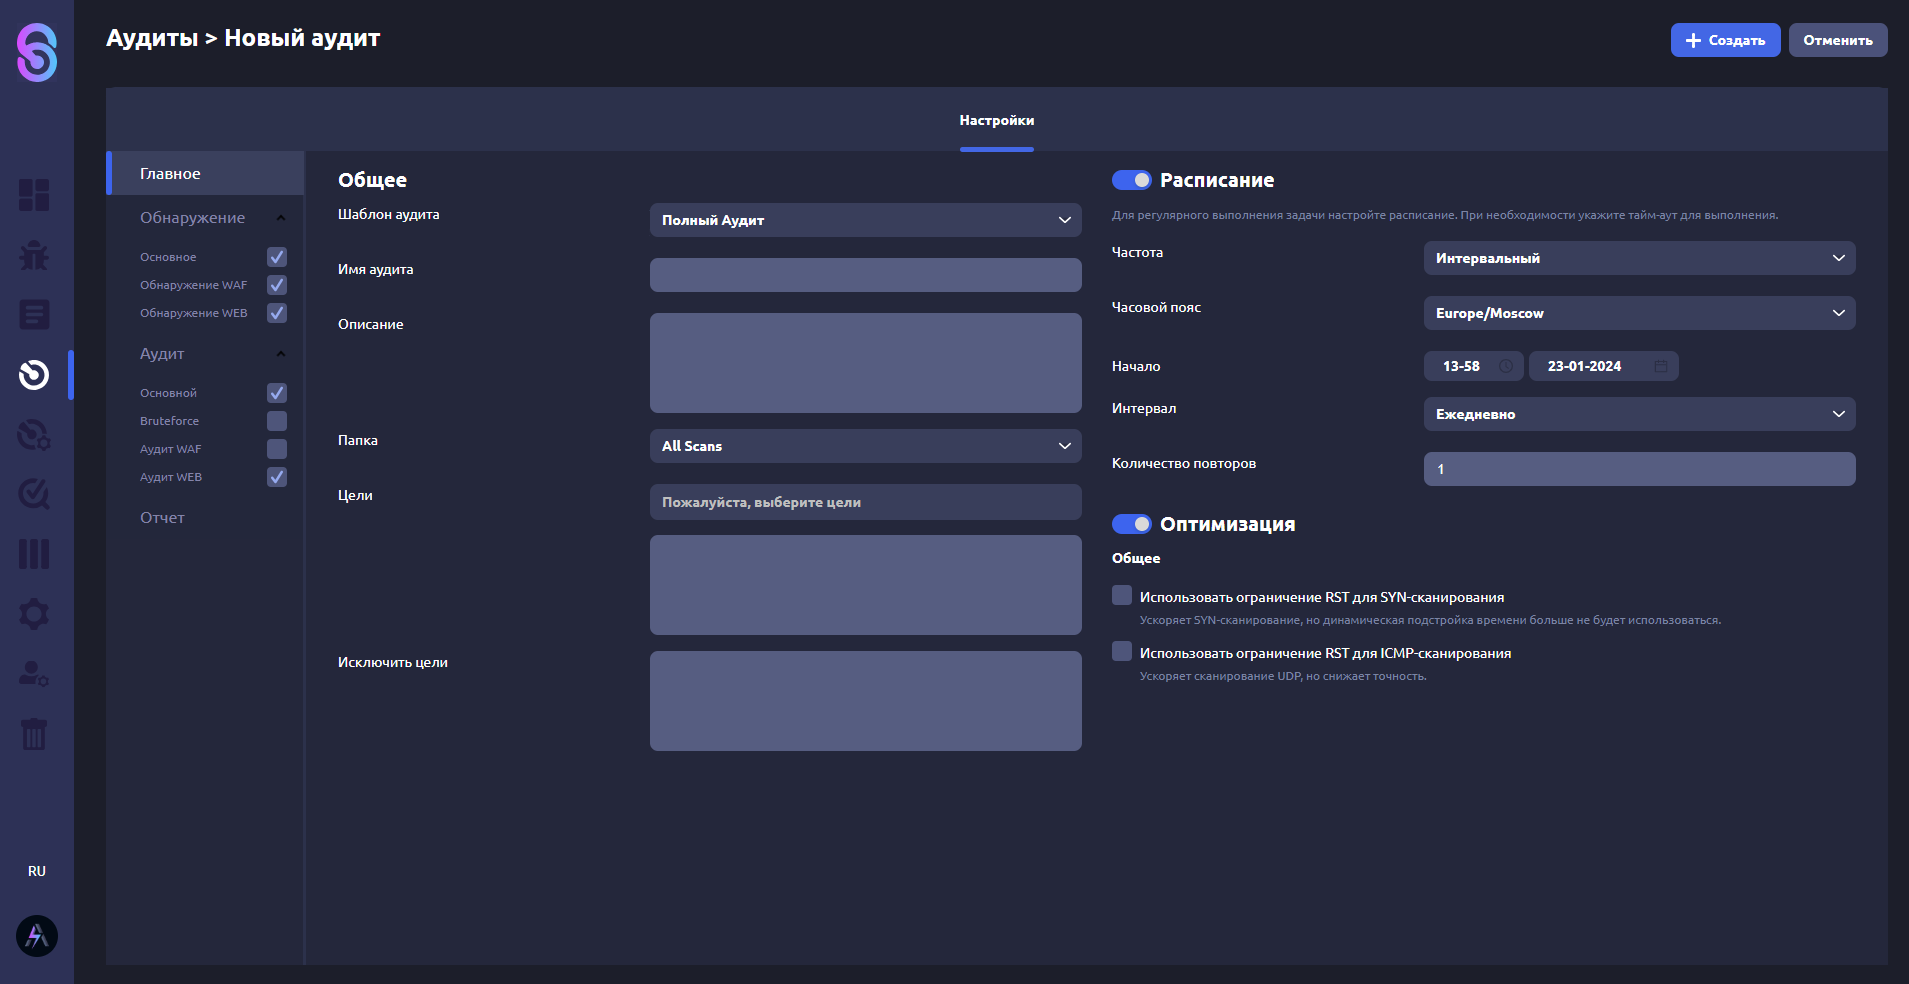Open the Интервал dropdown (Ежедневно)
Screen dimensions: 1909x984
click(1640, 414)
